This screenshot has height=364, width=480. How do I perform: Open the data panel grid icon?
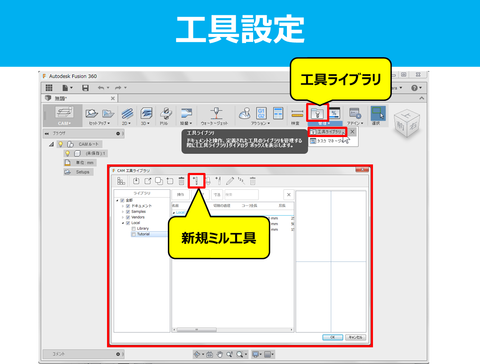pyautogui.click(x=49, y=88)
